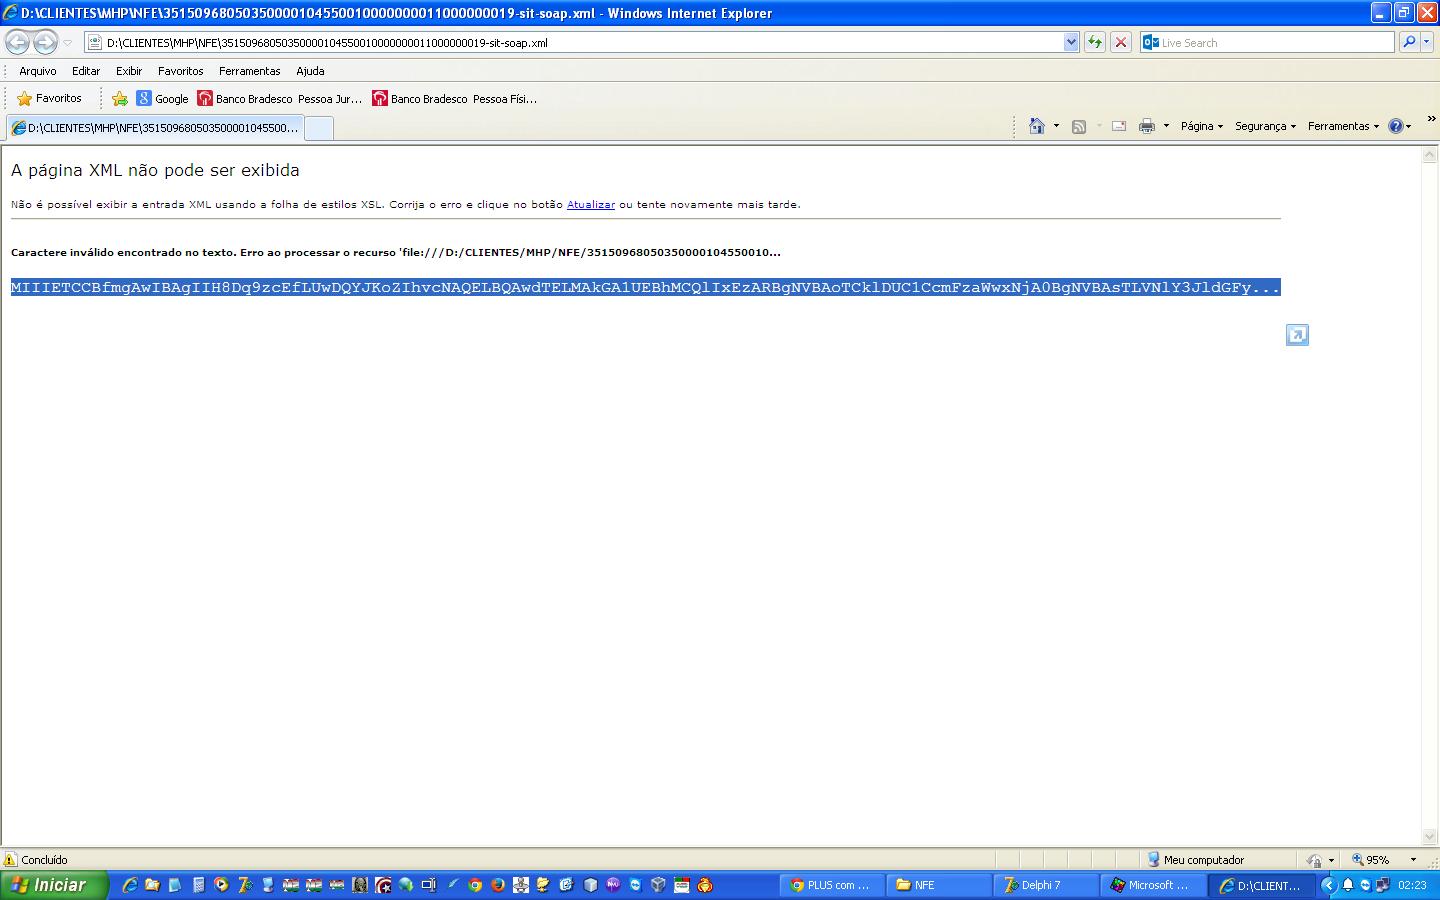The height and width of the screenshot is (900, 1440).
Task: Expand the Home button dropdown arrow
Action: pos(1056,126)
